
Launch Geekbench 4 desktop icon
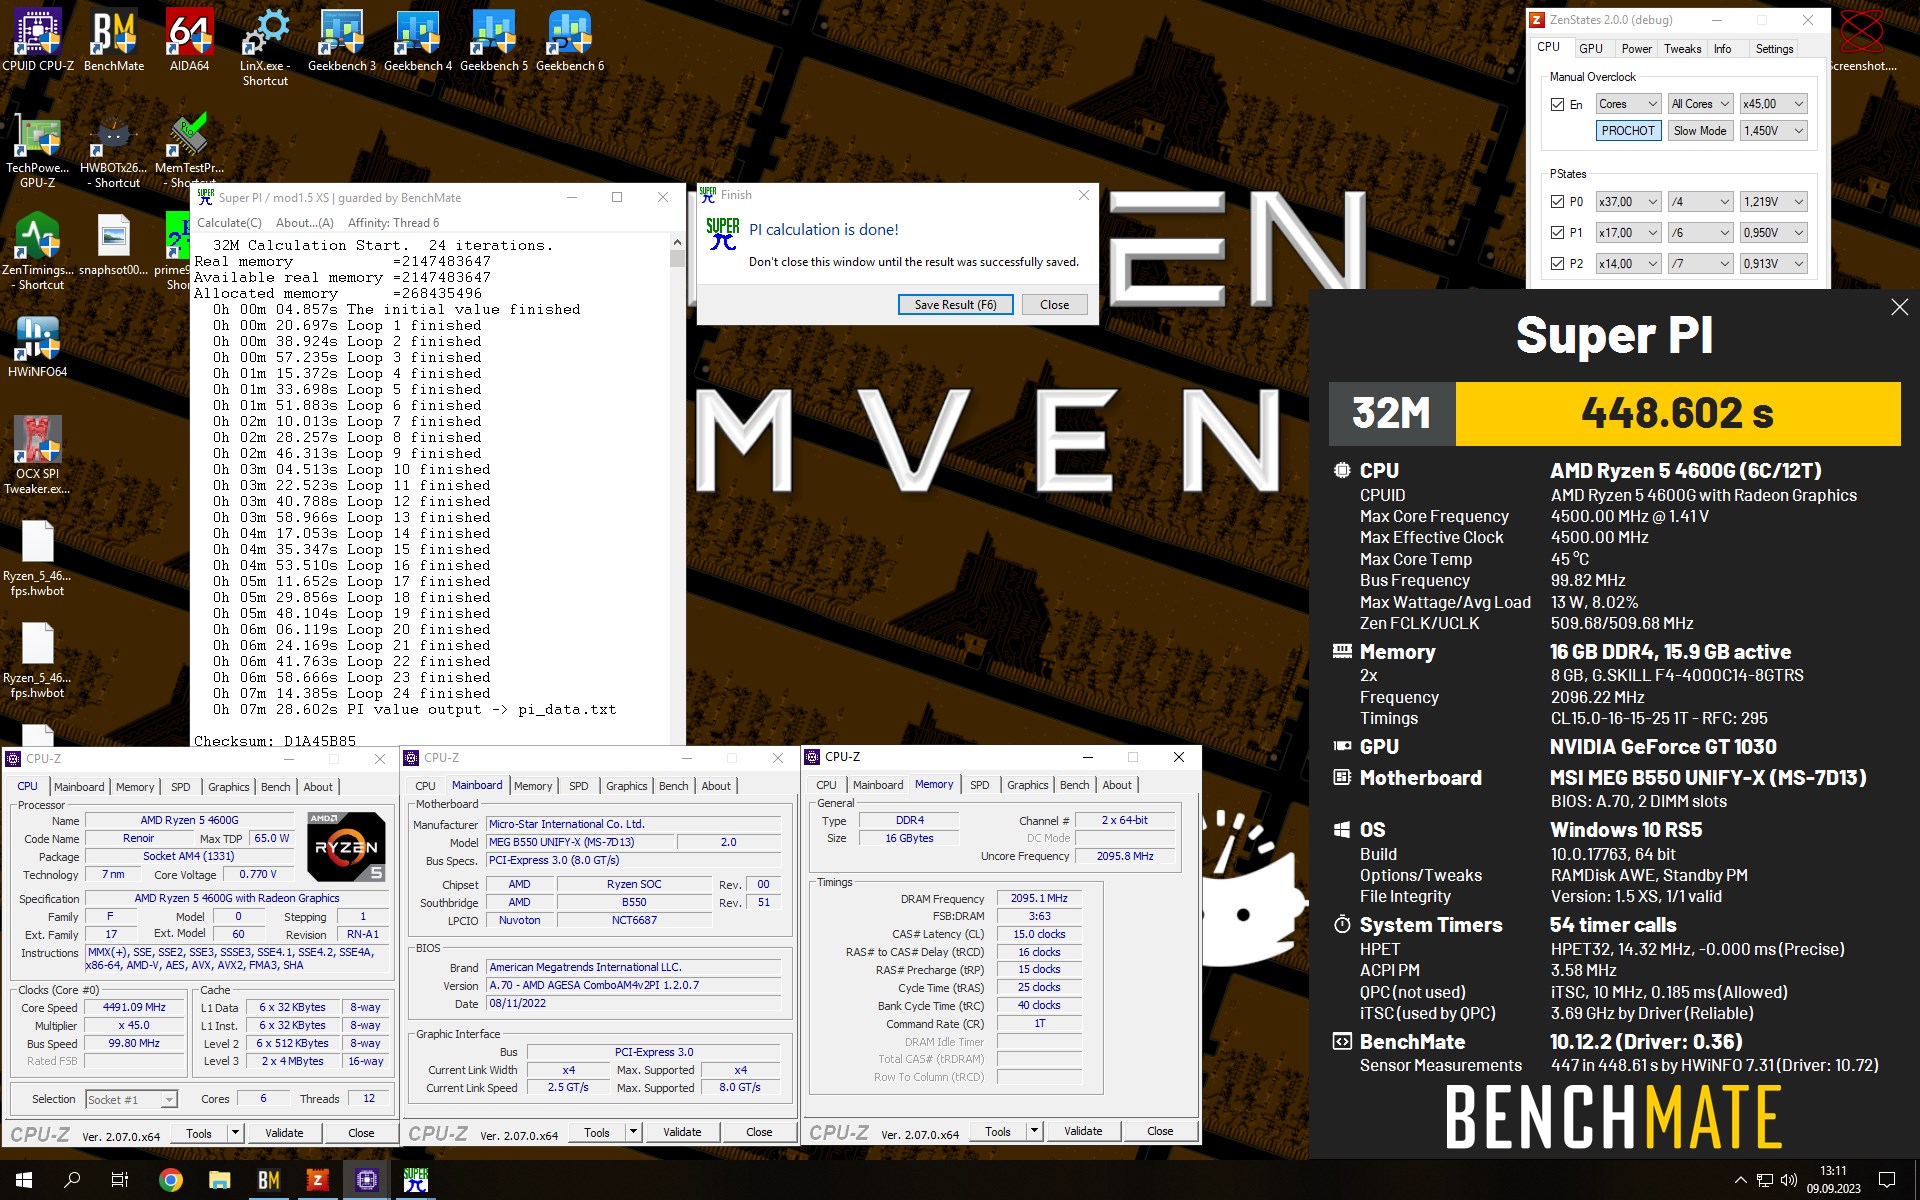tap(418, 41)
